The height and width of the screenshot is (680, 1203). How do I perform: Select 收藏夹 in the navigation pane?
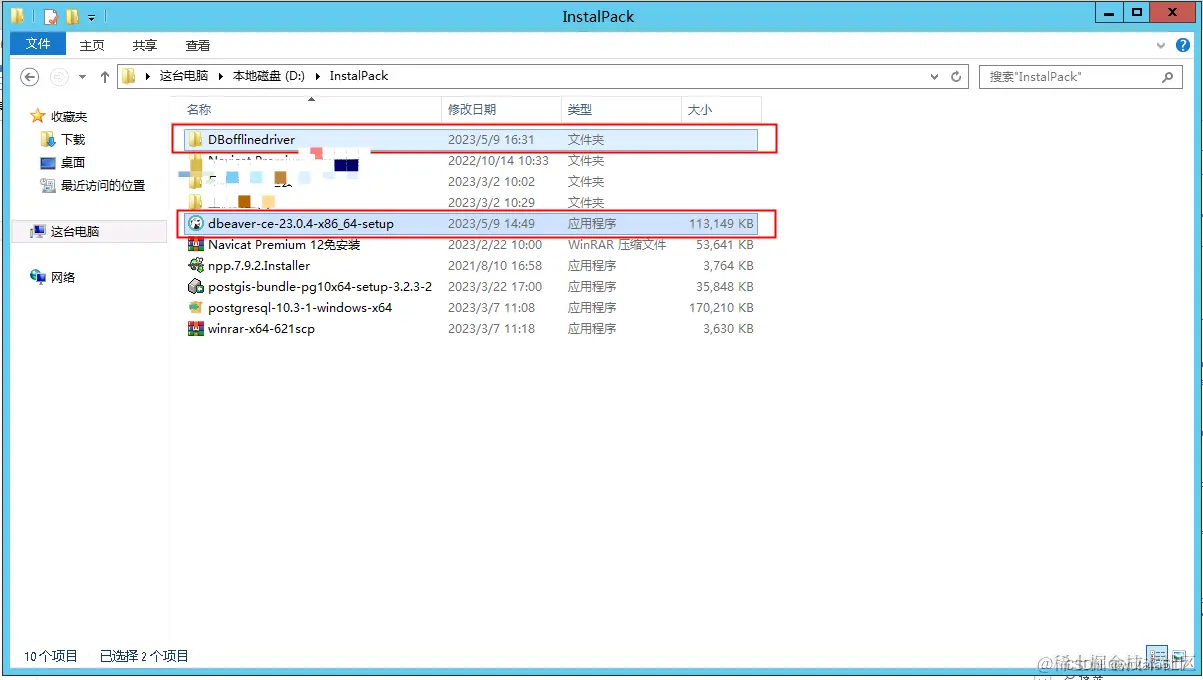pos(69,117)
